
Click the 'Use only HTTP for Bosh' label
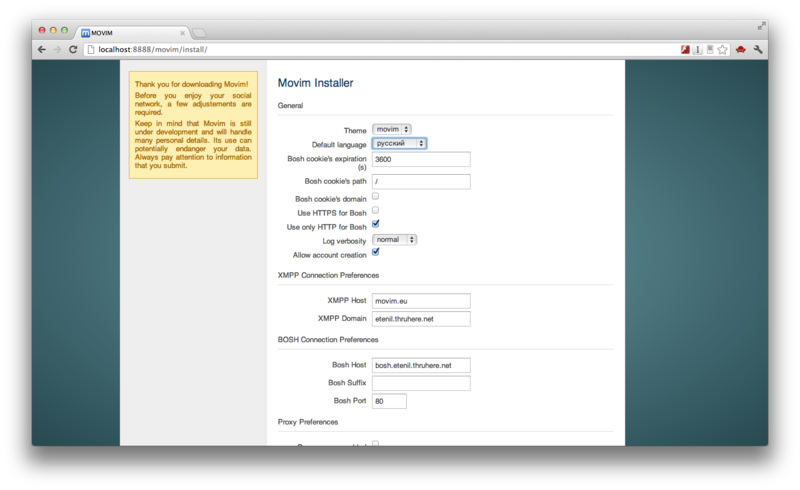point(327,227)
